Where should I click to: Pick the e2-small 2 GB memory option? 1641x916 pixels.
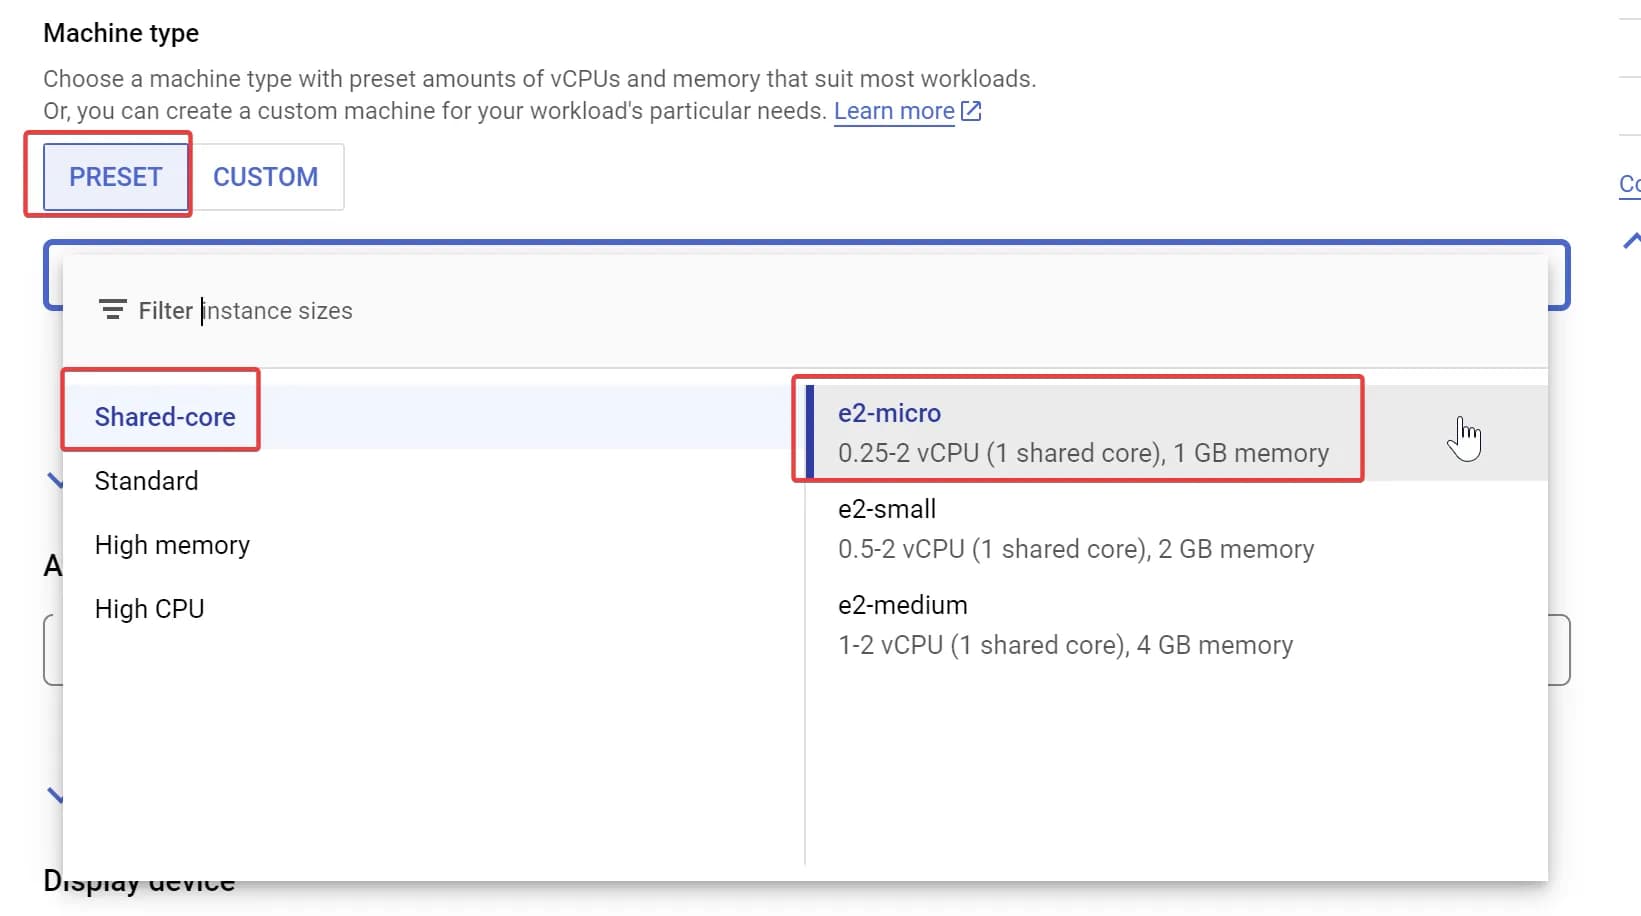coord(1177,529)
